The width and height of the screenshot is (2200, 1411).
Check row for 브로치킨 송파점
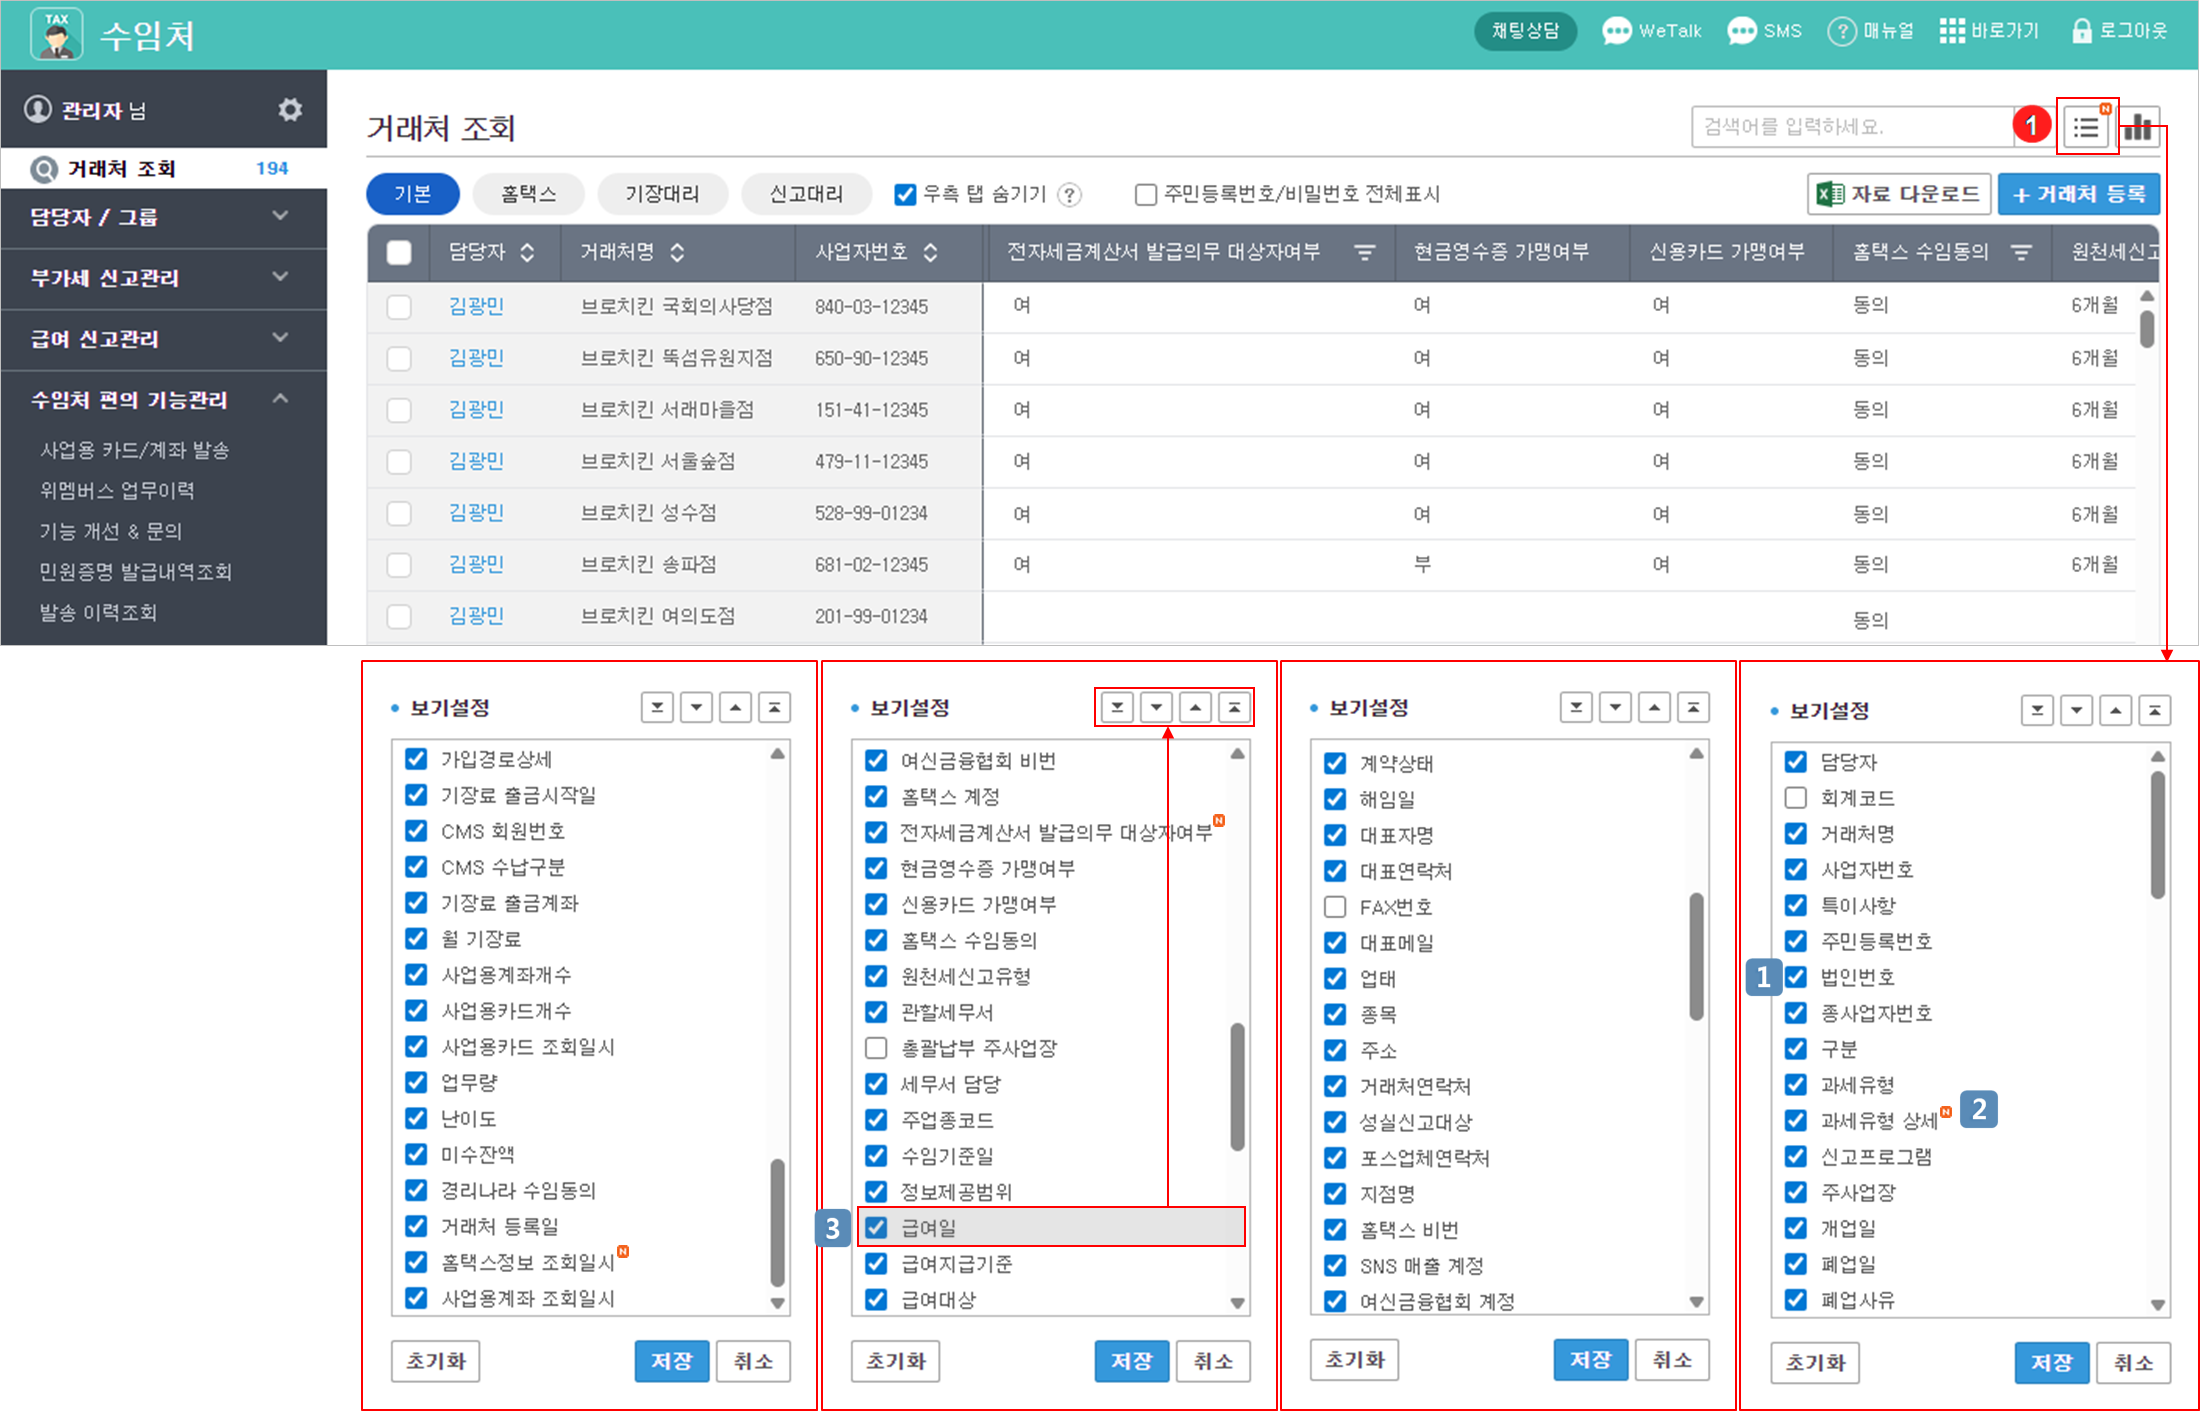pos(399,564)
